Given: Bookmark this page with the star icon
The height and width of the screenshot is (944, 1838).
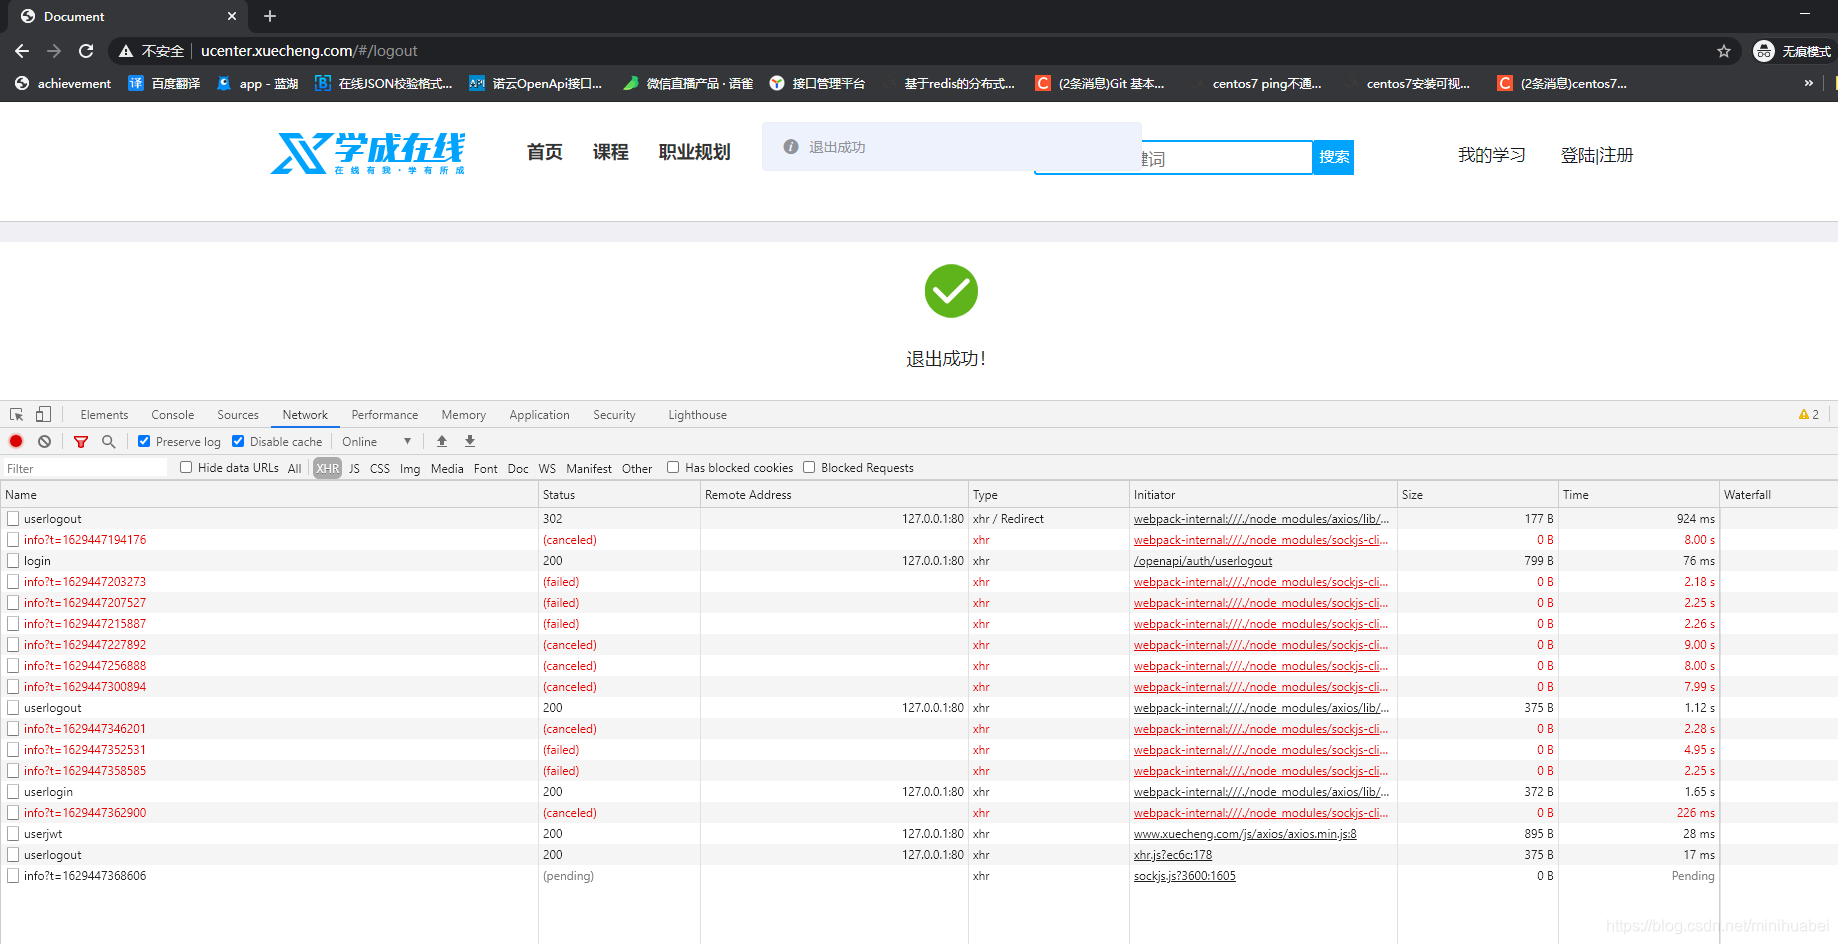Looking at the screenshot, I should click(x=1724, y=51).
